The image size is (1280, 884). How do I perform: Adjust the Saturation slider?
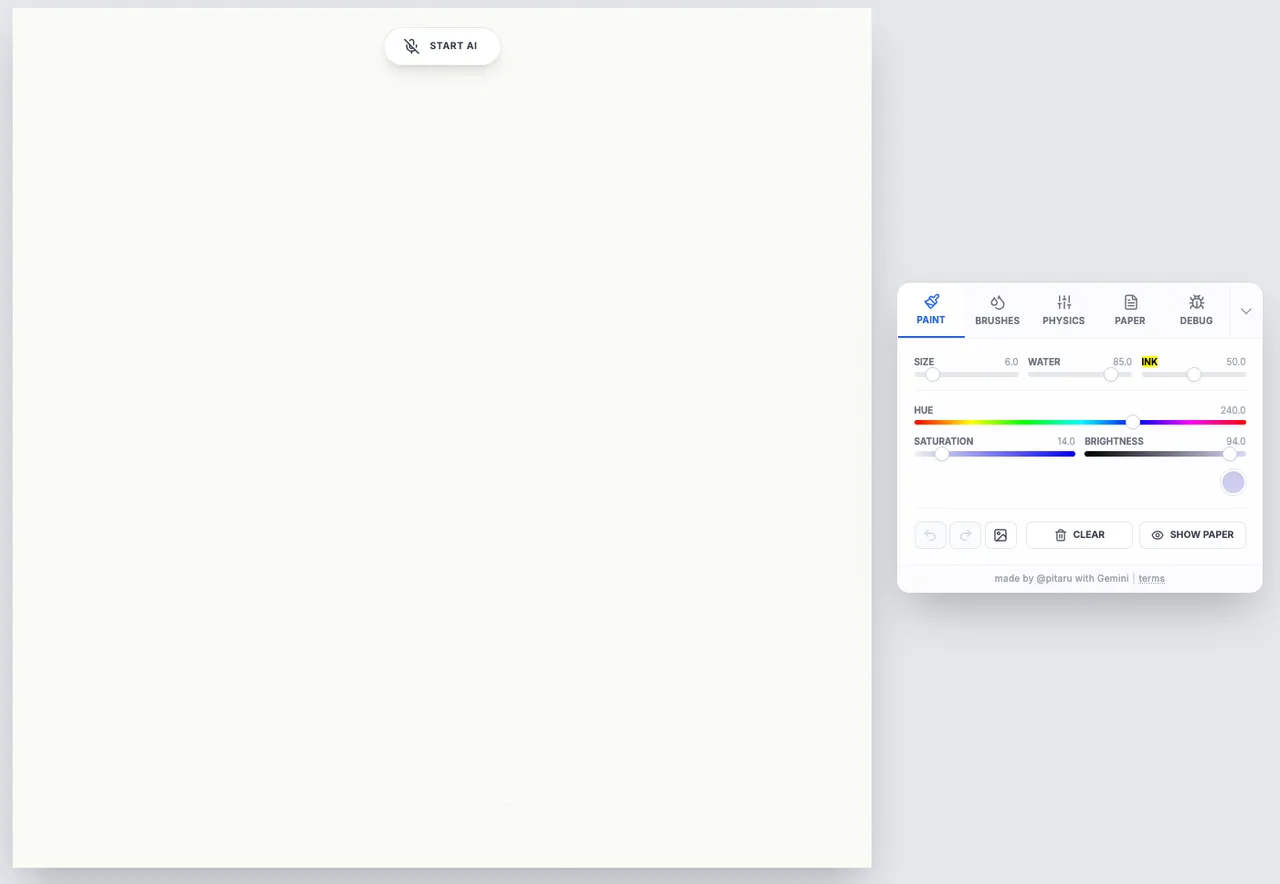tap(994, 454)
